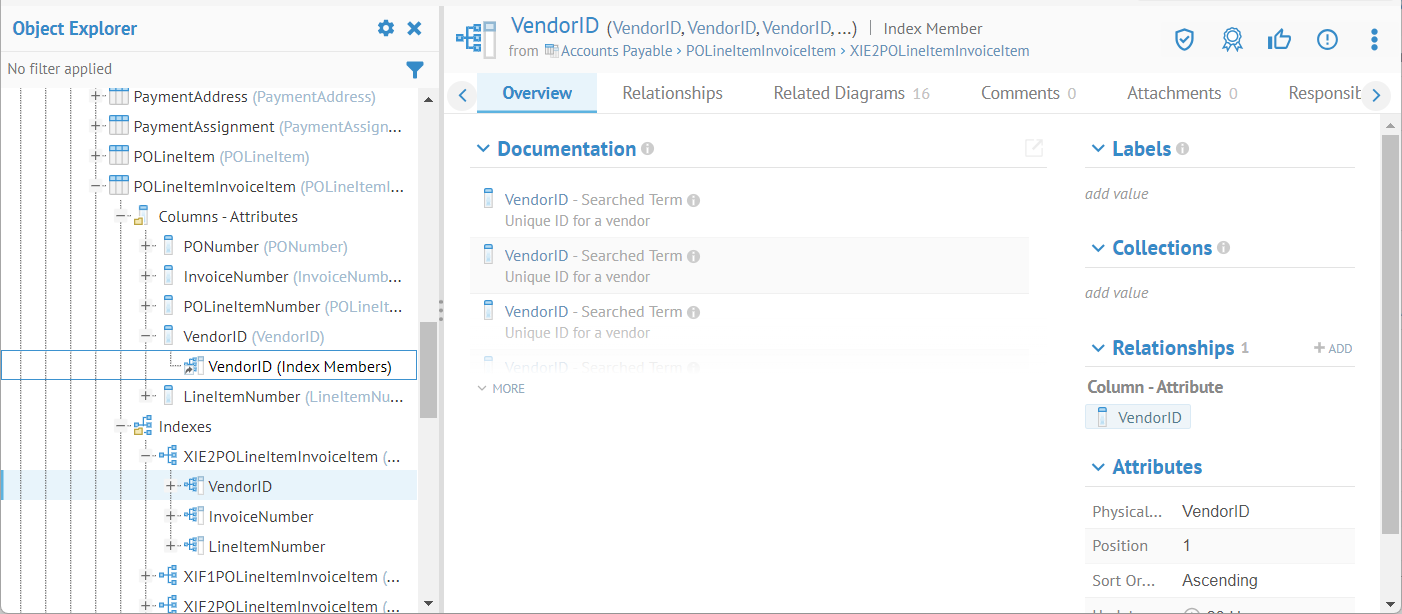Open Object Explorer settings gear
This screenshot has width=1402, height=614.
[x=386, y=29]
